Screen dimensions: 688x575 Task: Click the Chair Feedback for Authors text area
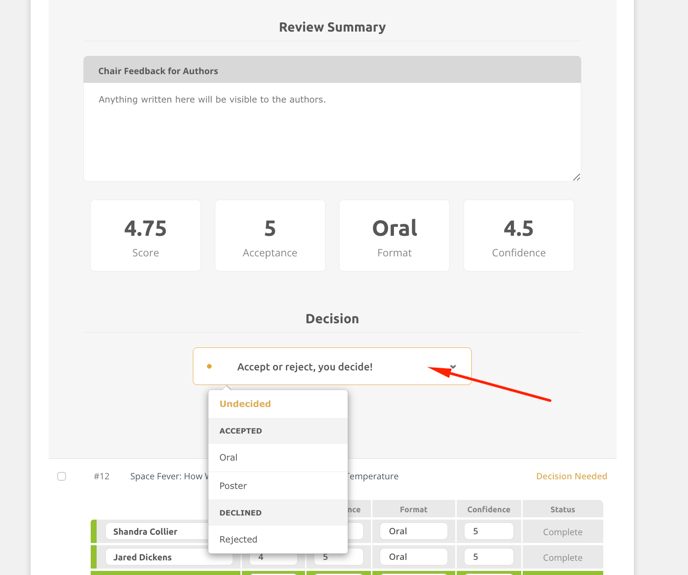click(331, 131)
